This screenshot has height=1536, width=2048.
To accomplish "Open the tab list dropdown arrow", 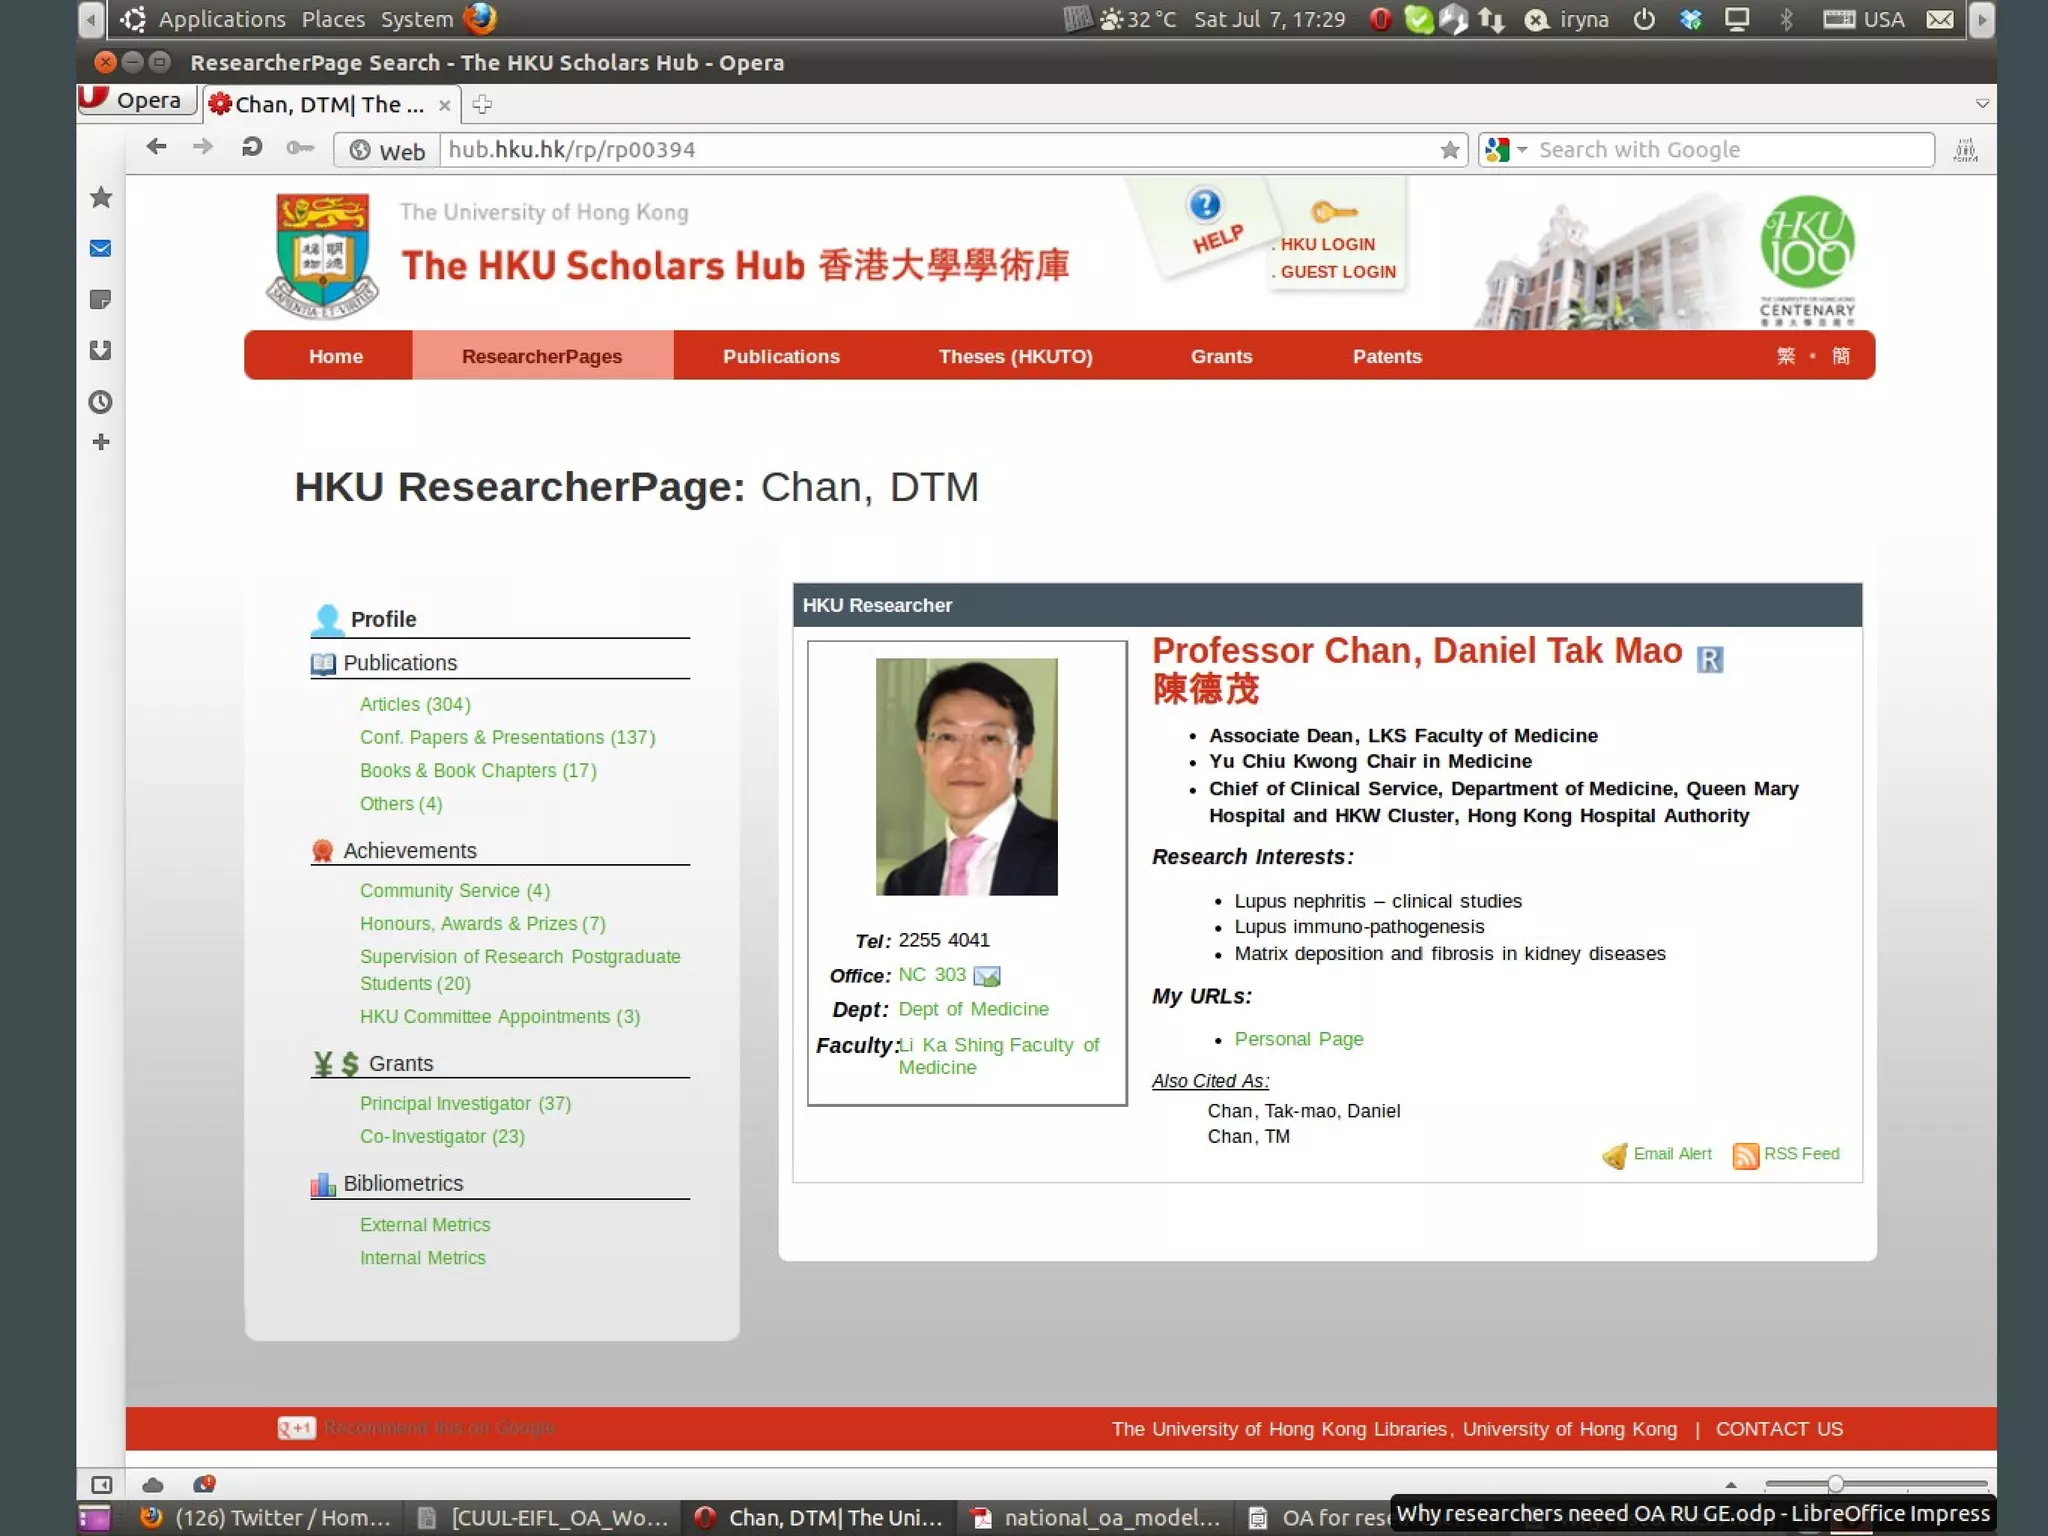I will [x=1981, y=104].
